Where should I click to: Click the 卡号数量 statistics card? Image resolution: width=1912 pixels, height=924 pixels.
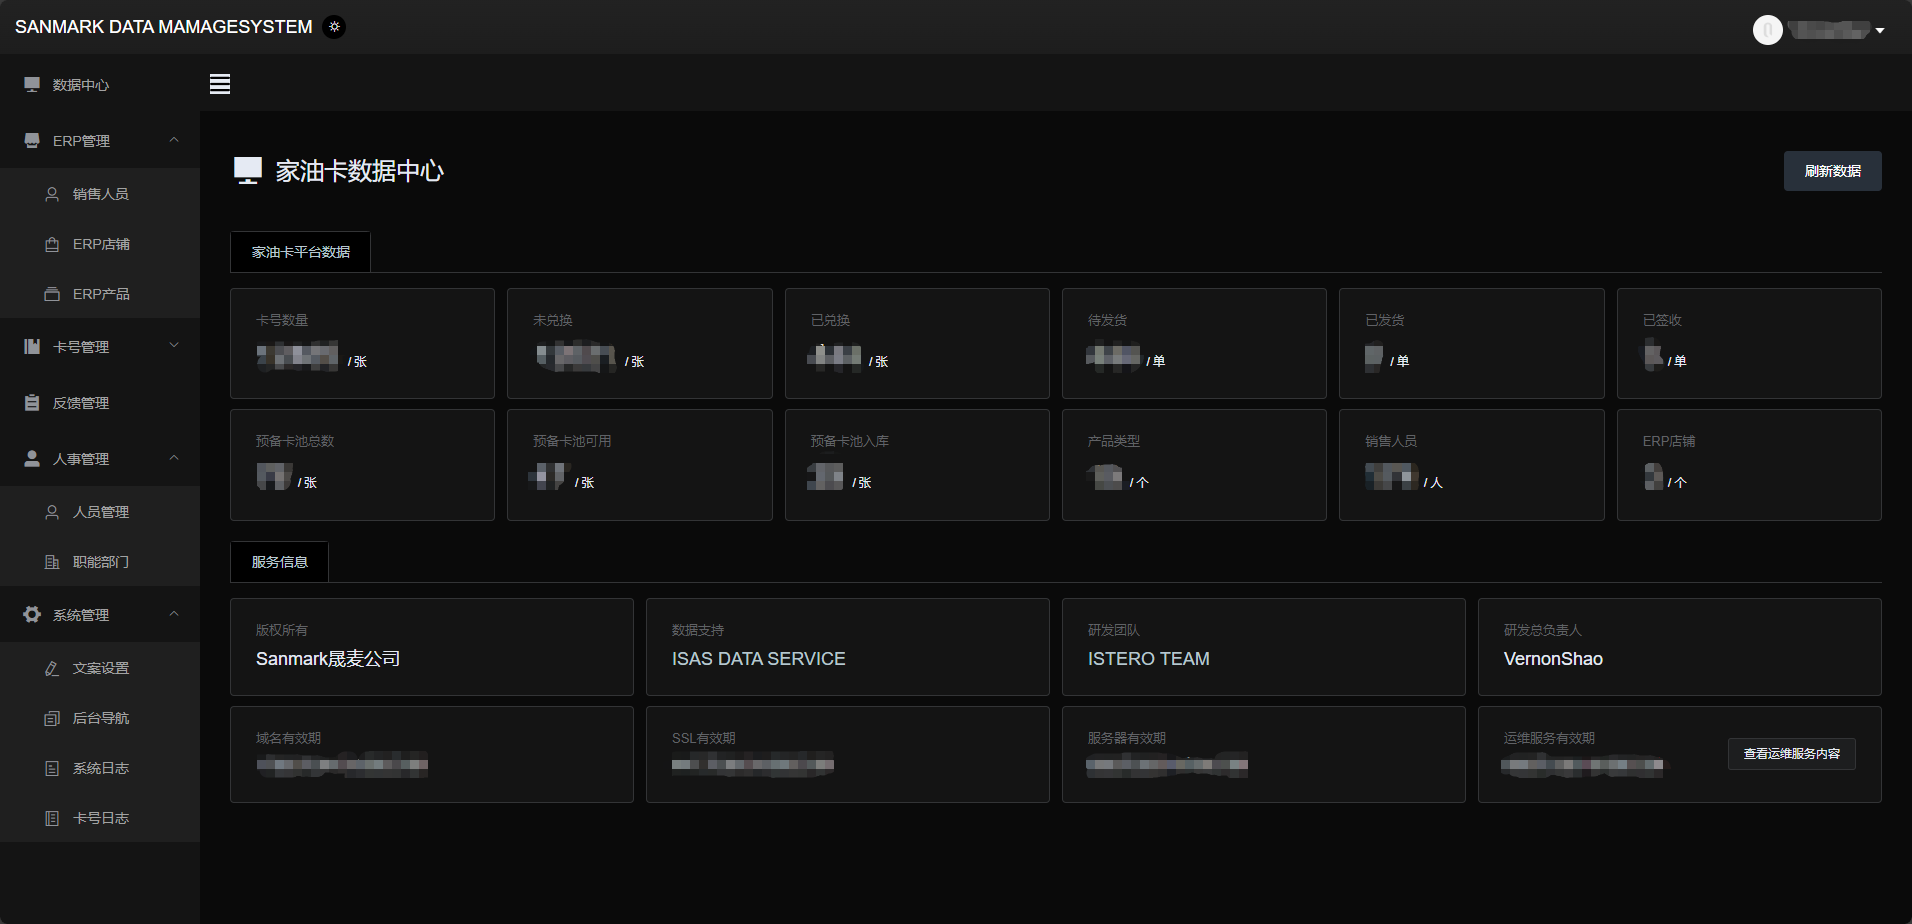pos(362,343)
